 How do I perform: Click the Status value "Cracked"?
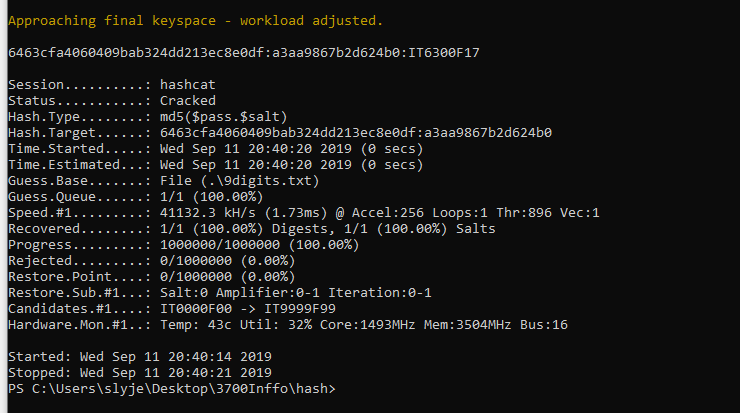click(187, 100)
